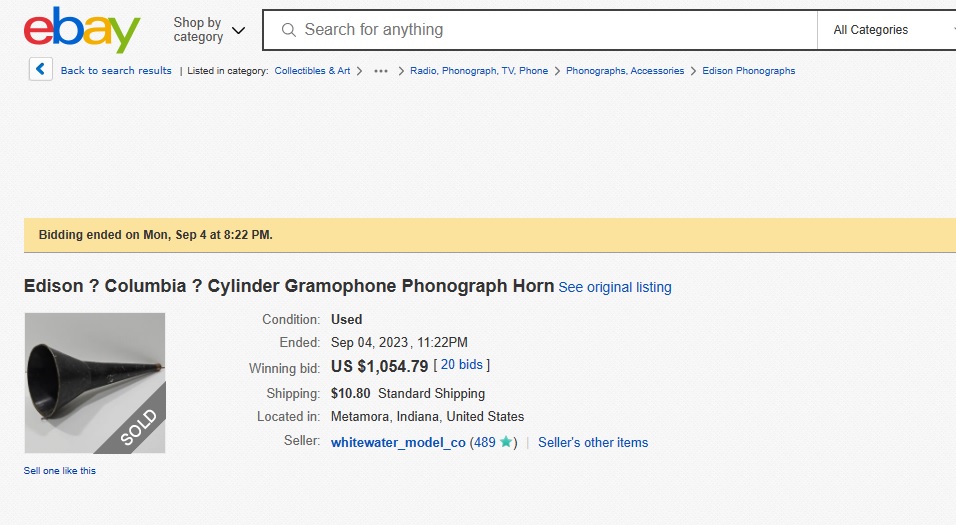
Task: View the 20 bids history
Action: tap(461, 365)
